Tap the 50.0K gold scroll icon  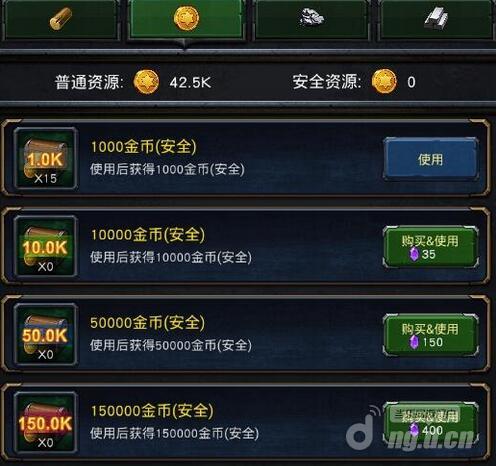46,335
